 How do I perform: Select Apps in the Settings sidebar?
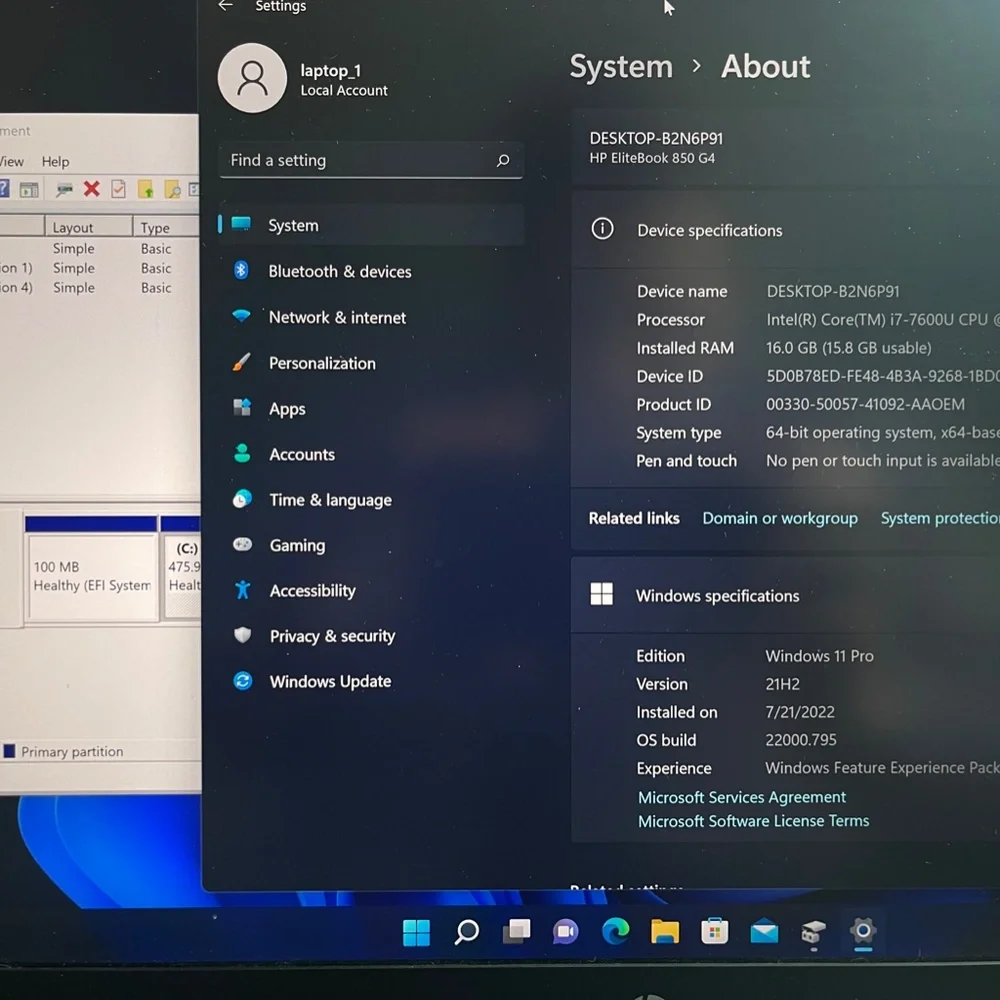point(372,408)
